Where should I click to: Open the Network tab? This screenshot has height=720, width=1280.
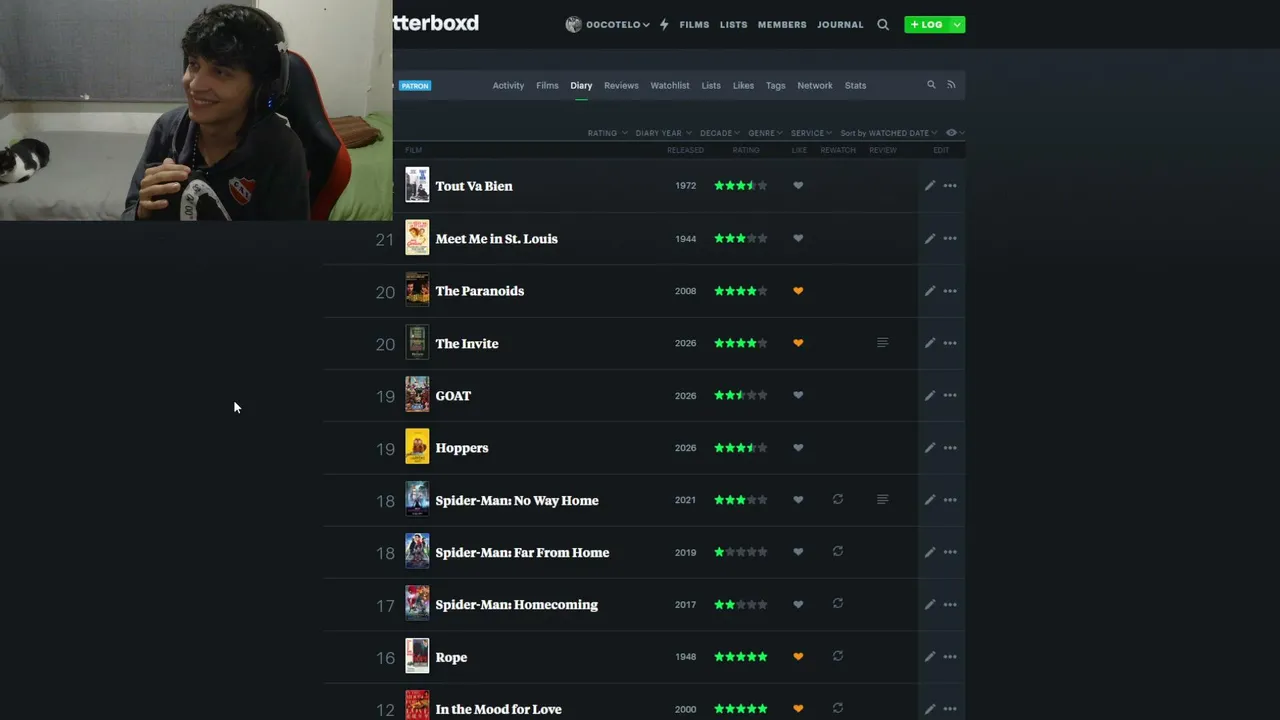pyautogui.click(x=815, y=85)
